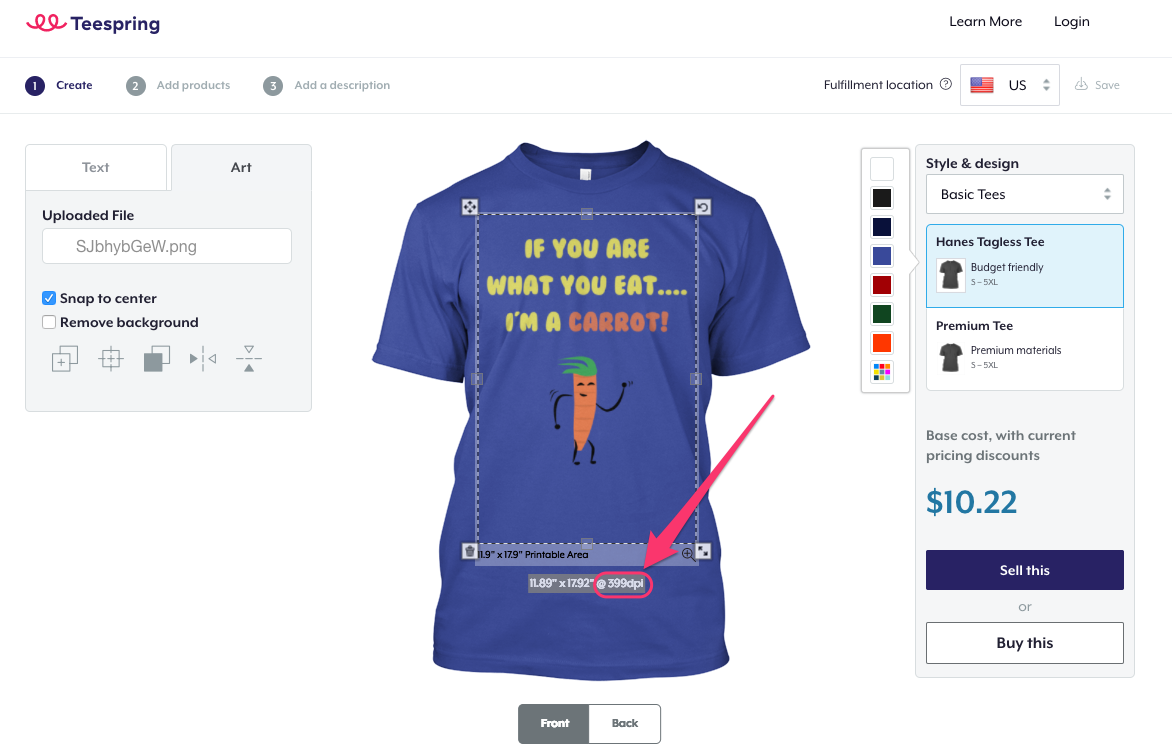The height and width of the screenshot is (753, 1172).
Task: Delete design with trash icon
Action: (x=469, y=551)
